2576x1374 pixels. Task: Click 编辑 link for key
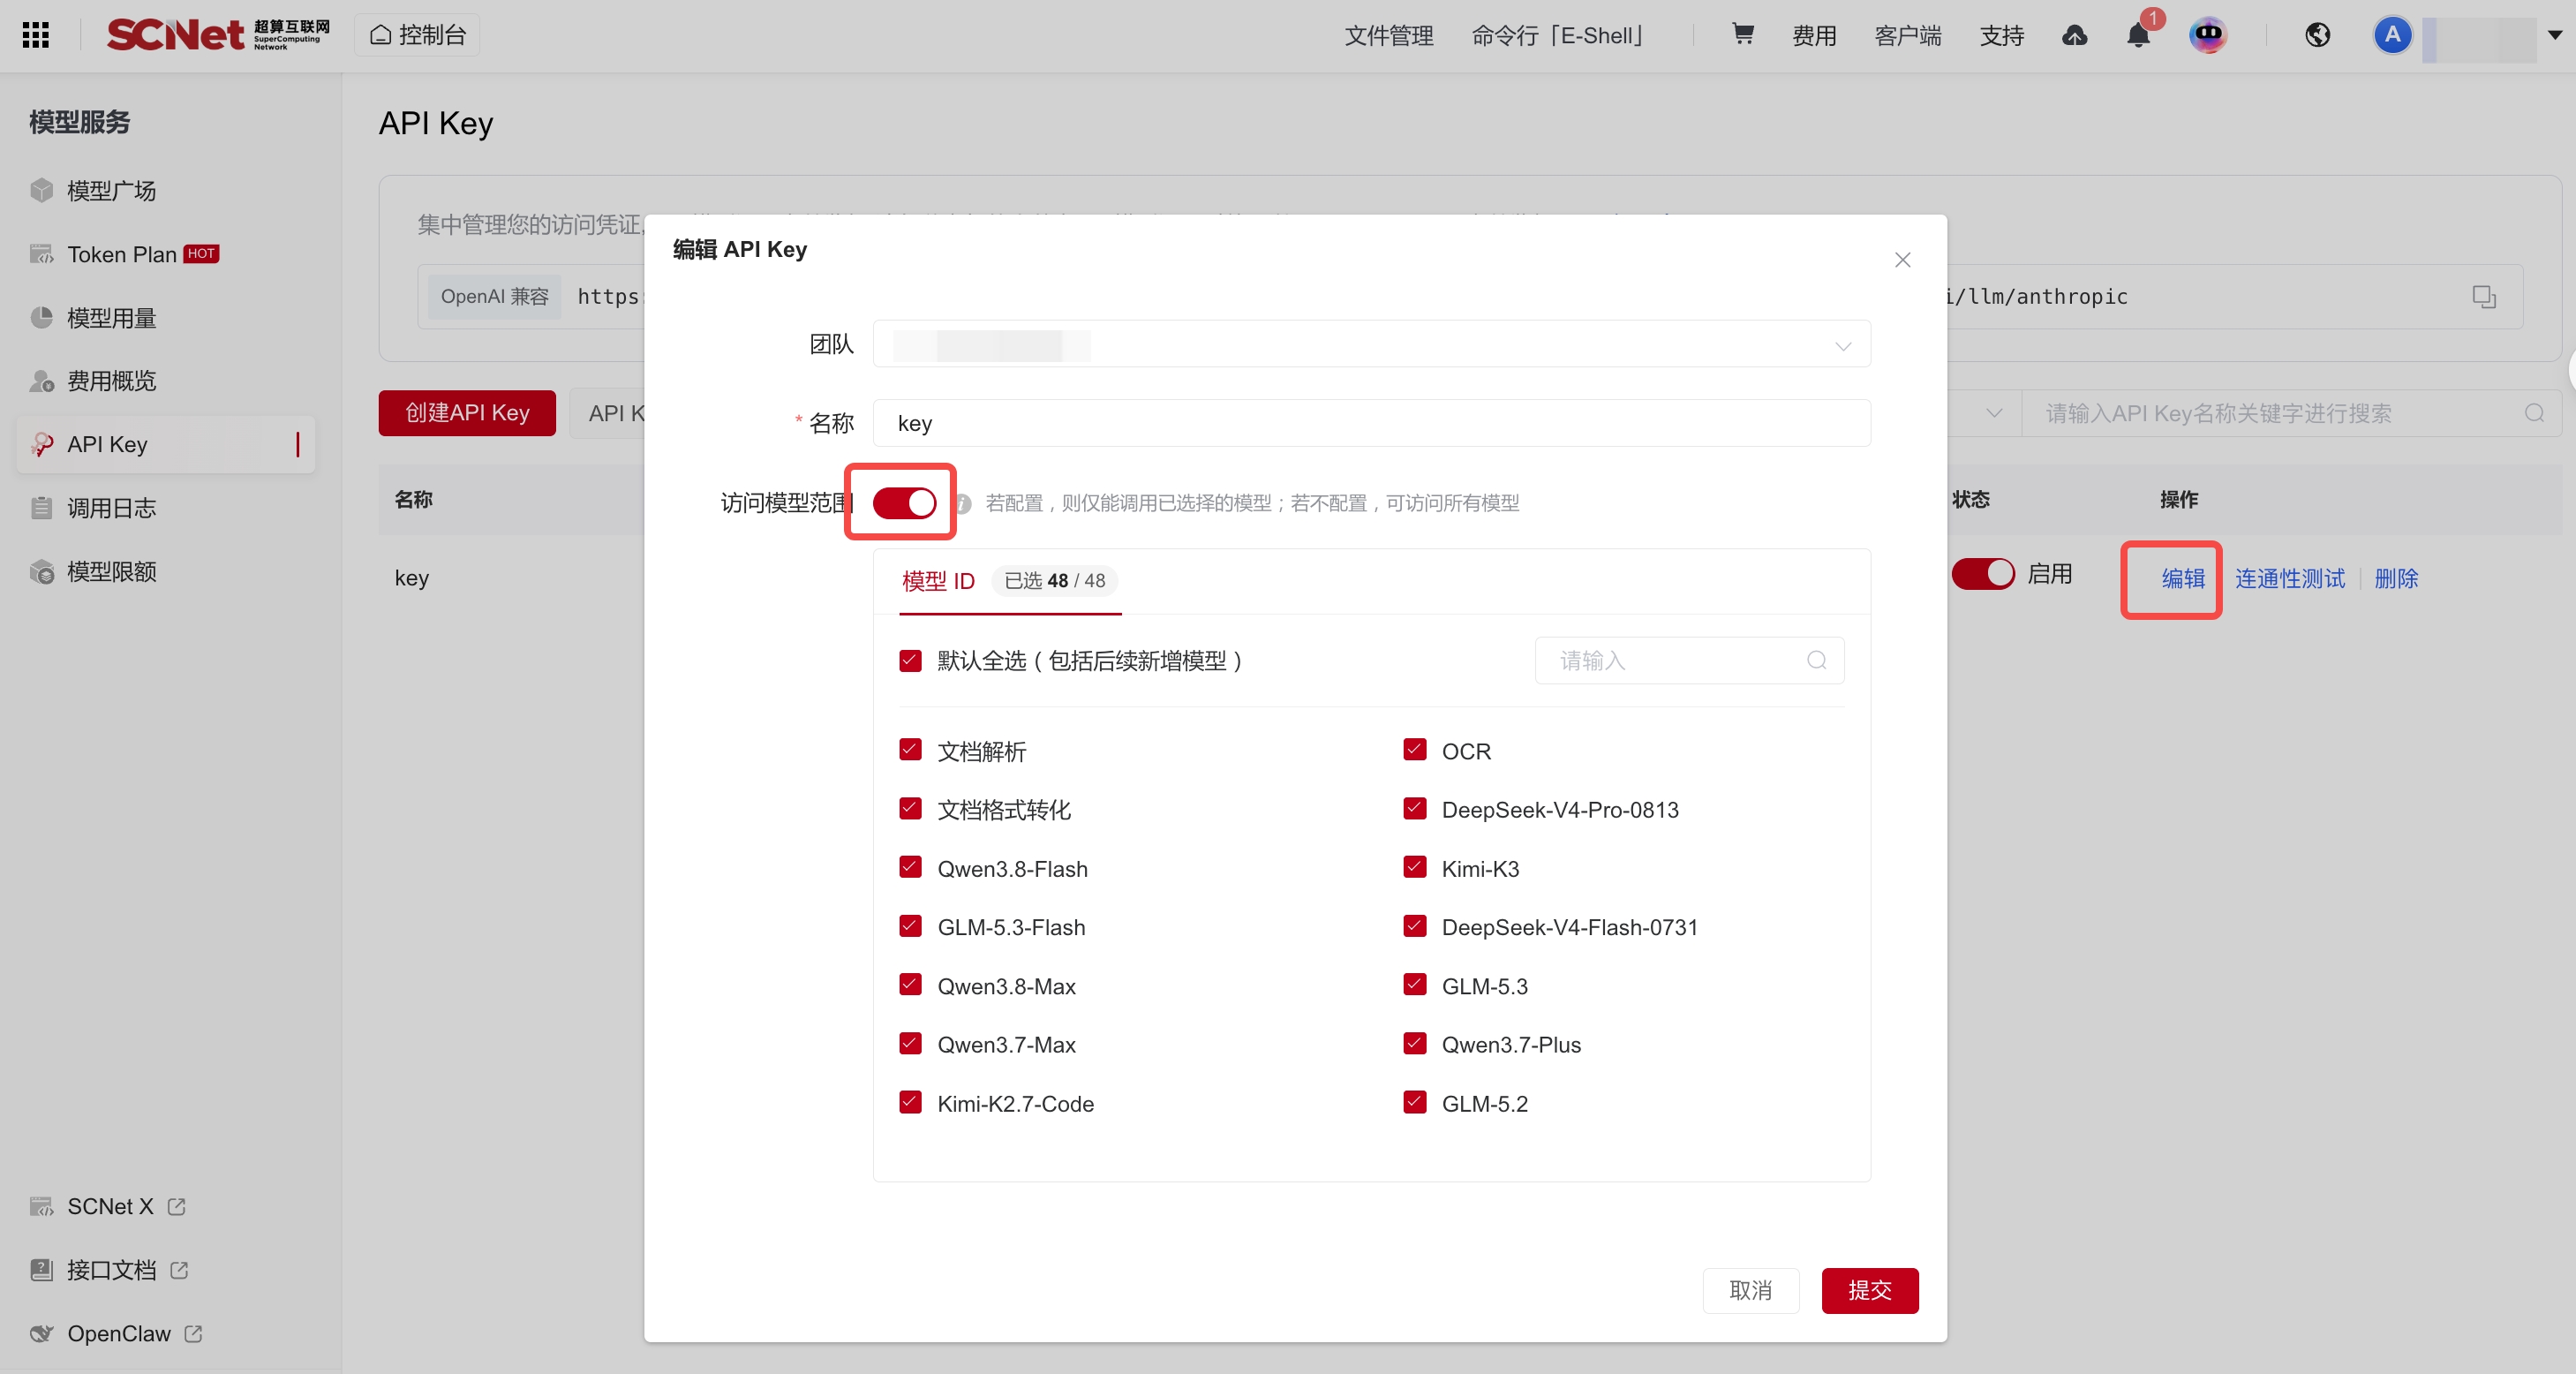[x=2183, y=578]
